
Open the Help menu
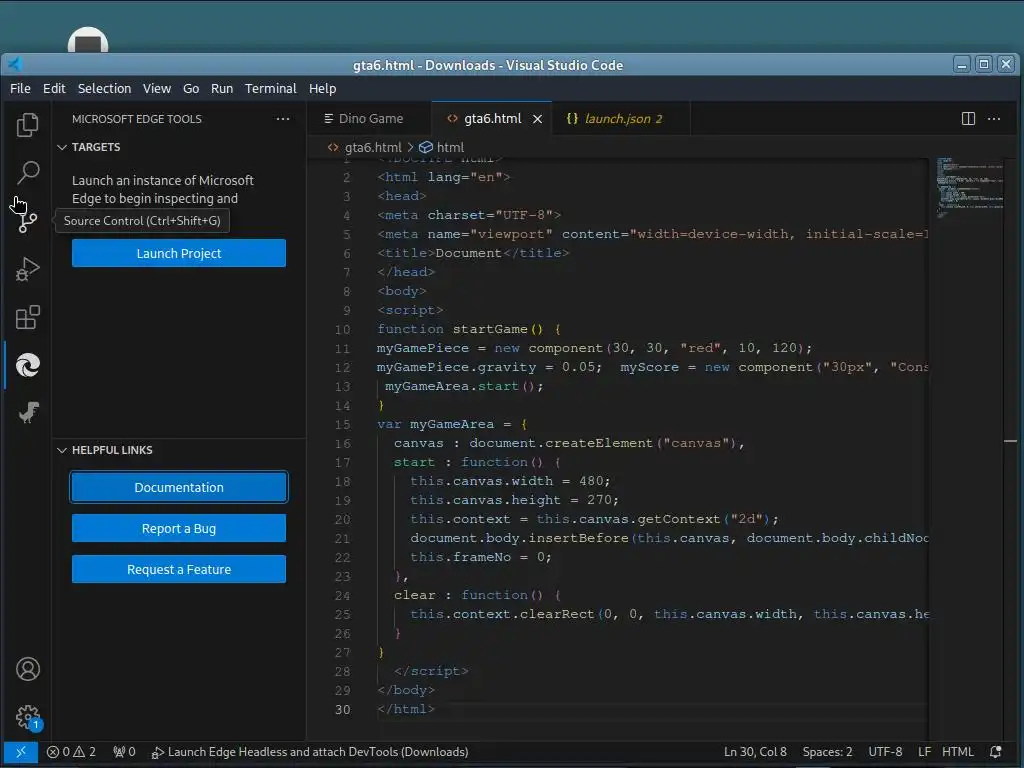pyautogui.click(x=323, y=88)
